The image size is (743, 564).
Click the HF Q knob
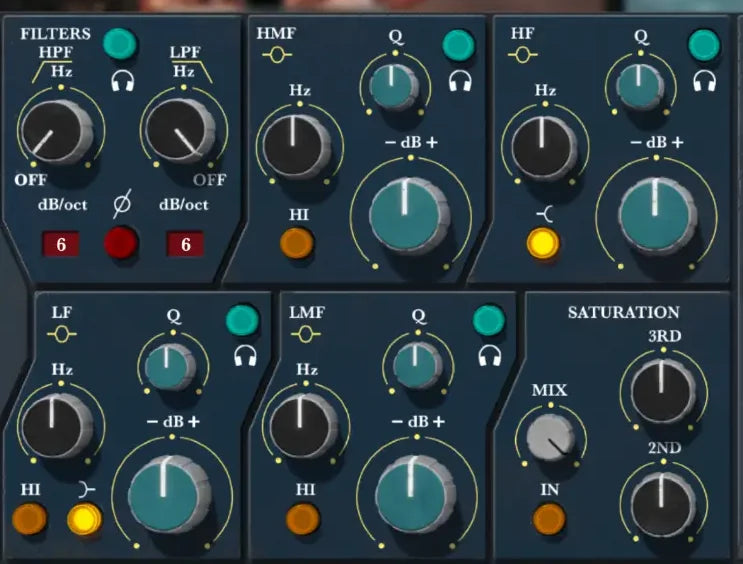pyautogui.click(x=640, y=87)
